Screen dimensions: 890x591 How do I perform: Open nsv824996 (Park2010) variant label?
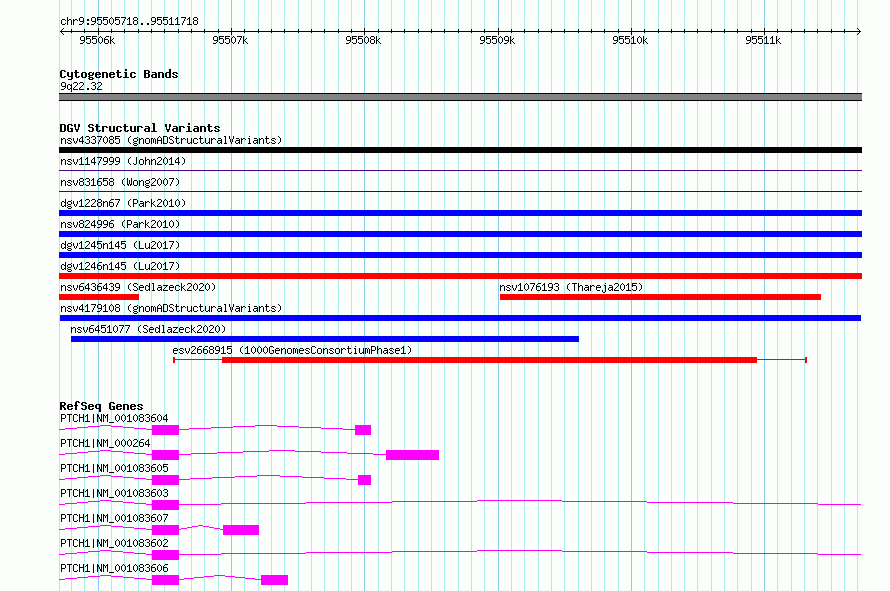click(x=120, y=224)
